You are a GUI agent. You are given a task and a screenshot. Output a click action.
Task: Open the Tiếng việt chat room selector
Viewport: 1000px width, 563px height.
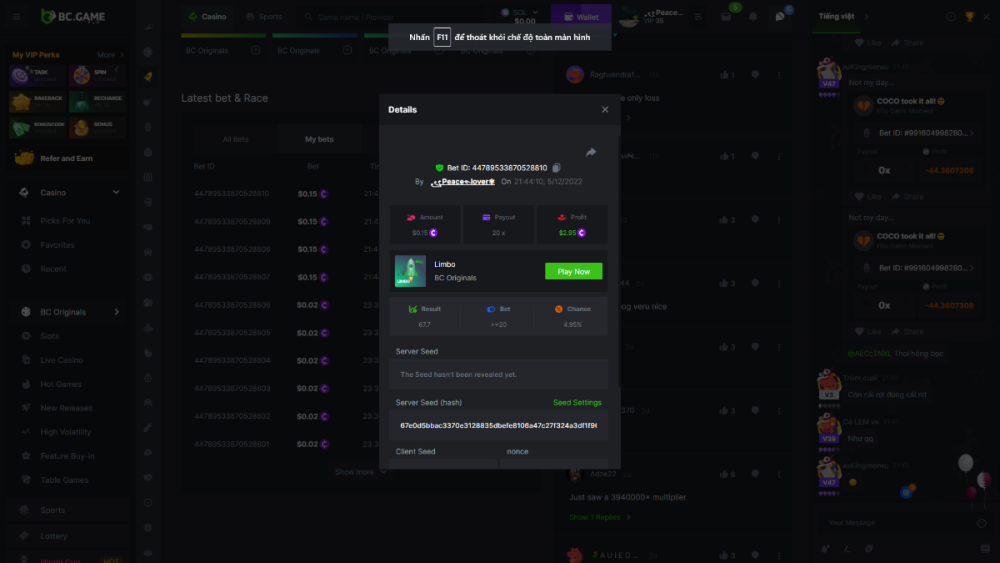click(x=836, y=17)
